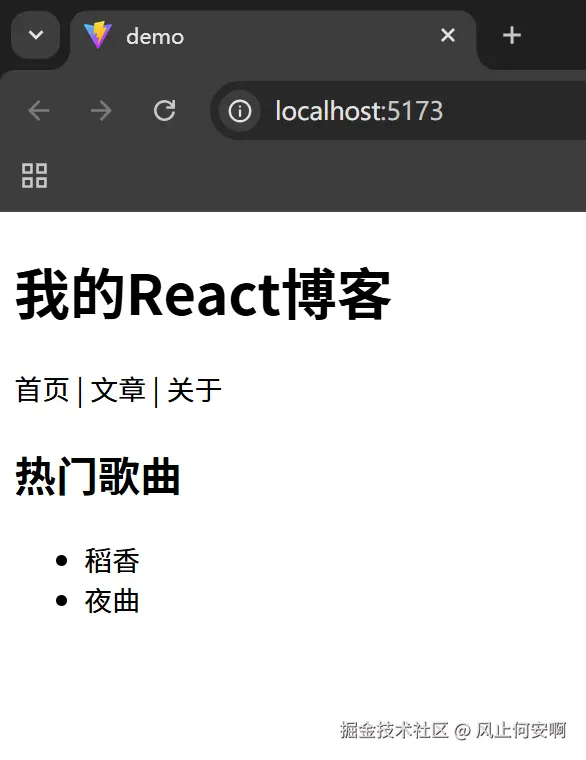Select the 夜曲 list item

coord(112,601)
